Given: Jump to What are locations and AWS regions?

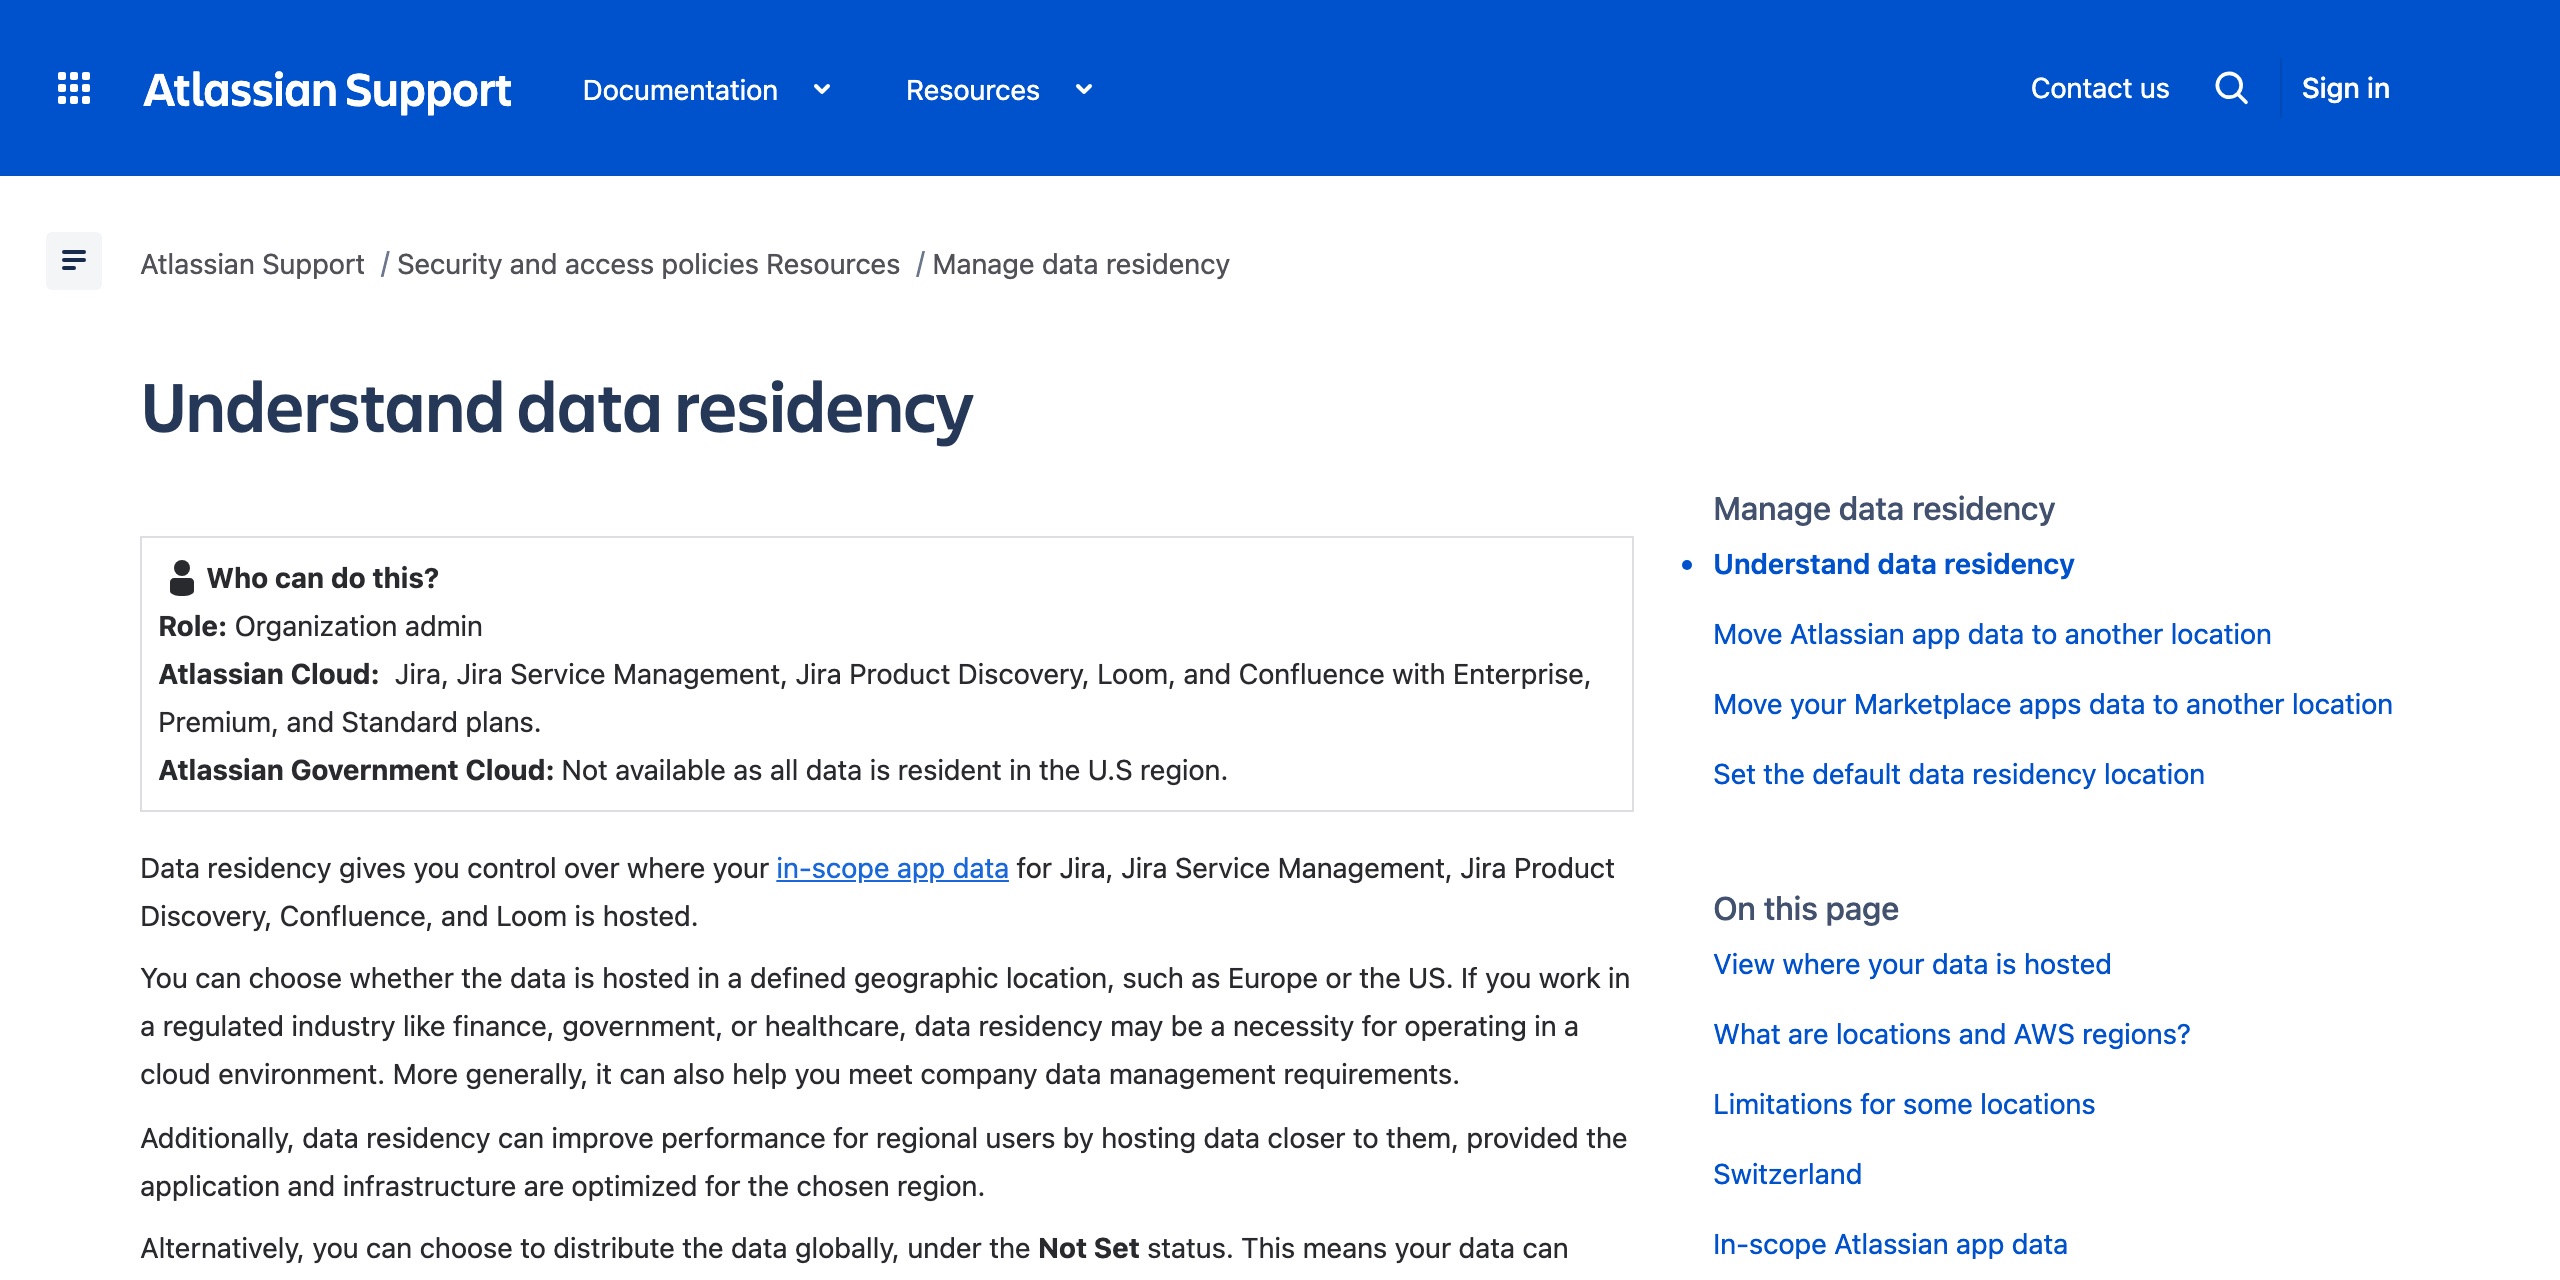Looking at the screenshot, I should (x=1951, y=1034).
